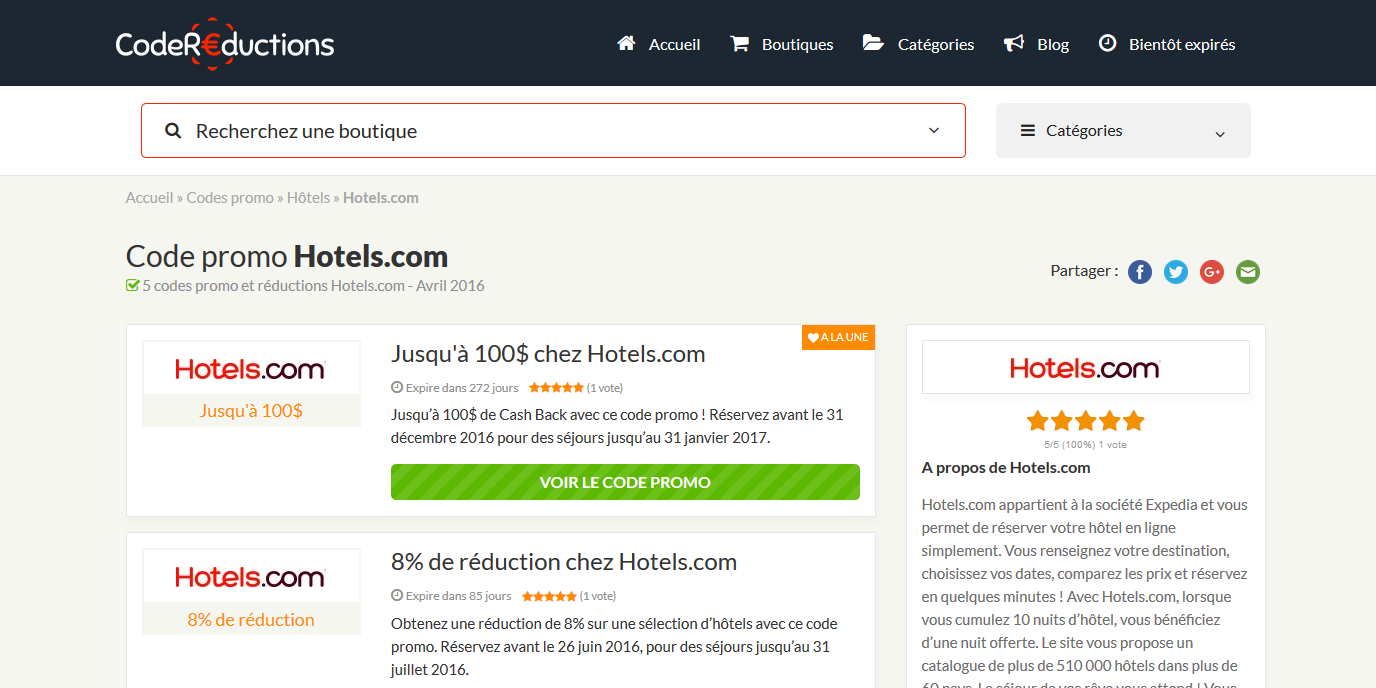
Task: Click Hotels.com logo in the 100$ offer
Action: 251,369
